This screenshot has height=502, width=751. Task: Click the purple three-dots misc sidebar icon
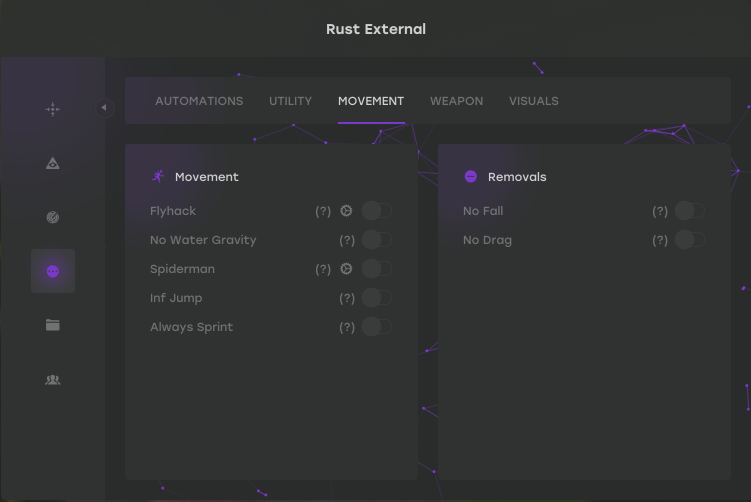(x=53, y=271)
